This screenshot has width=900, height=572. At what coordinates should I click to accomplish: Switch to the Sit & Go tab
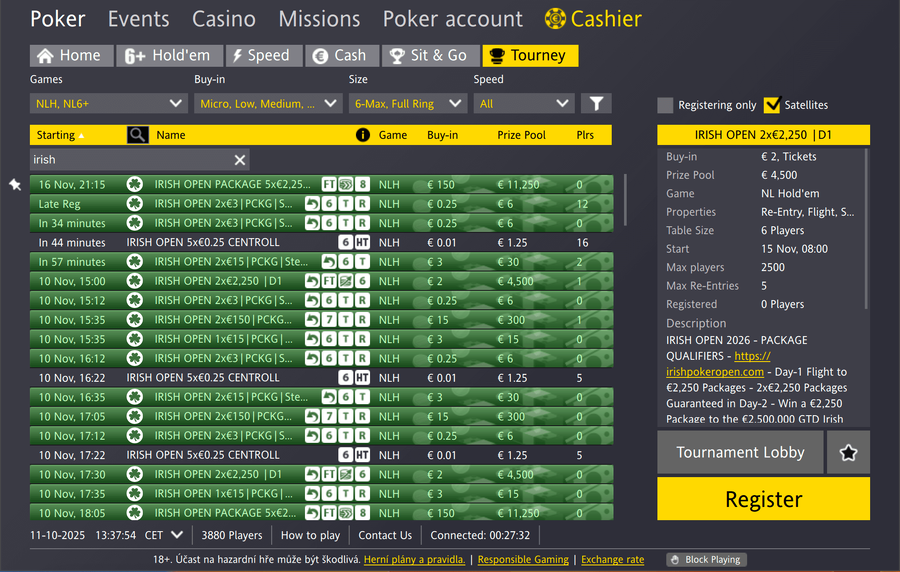click(427, 56)
